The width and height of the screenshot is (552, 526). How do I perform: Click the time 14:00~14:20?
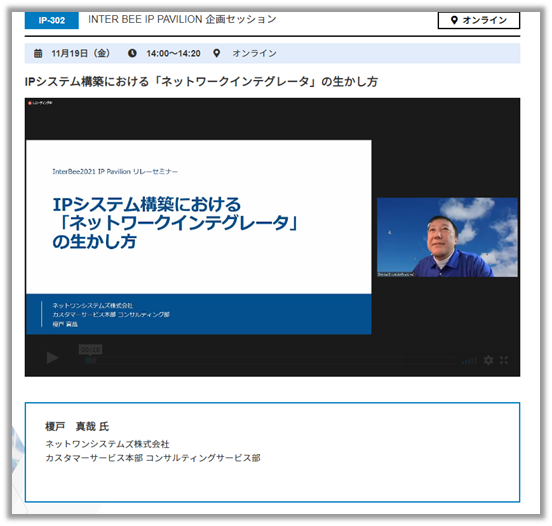[x=173, y=54]
